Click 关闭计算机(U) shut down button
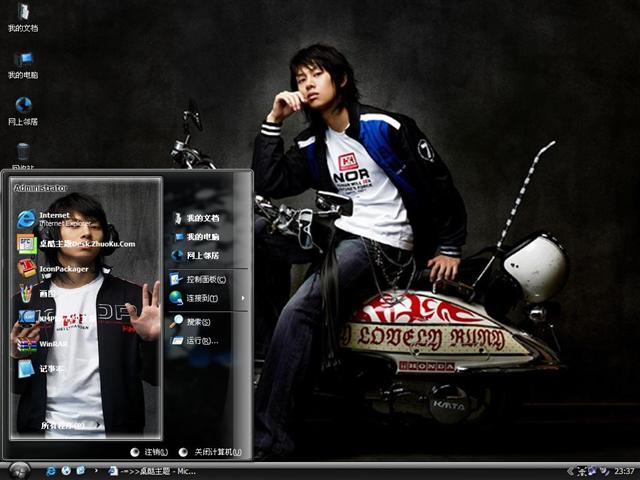640x480 pixels. coord(211,452)
